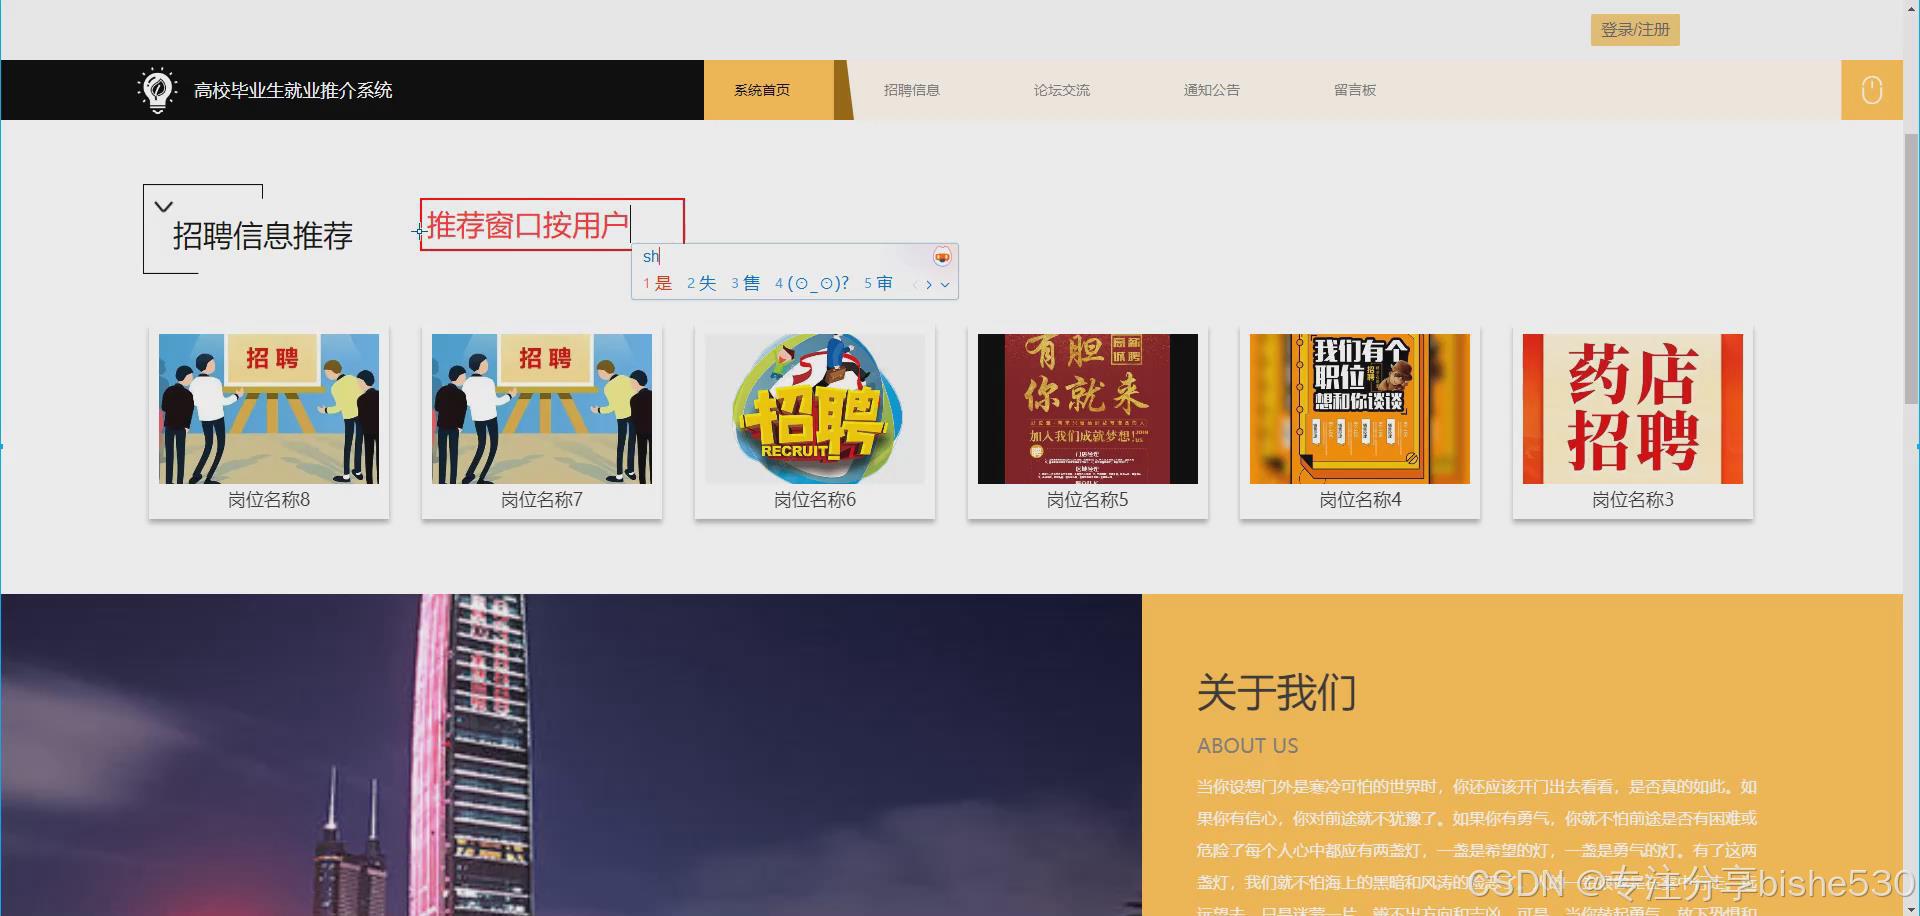
Task: Open the 岗位名称4 job posting thumbnail
Action: (x=1359, y=408)
